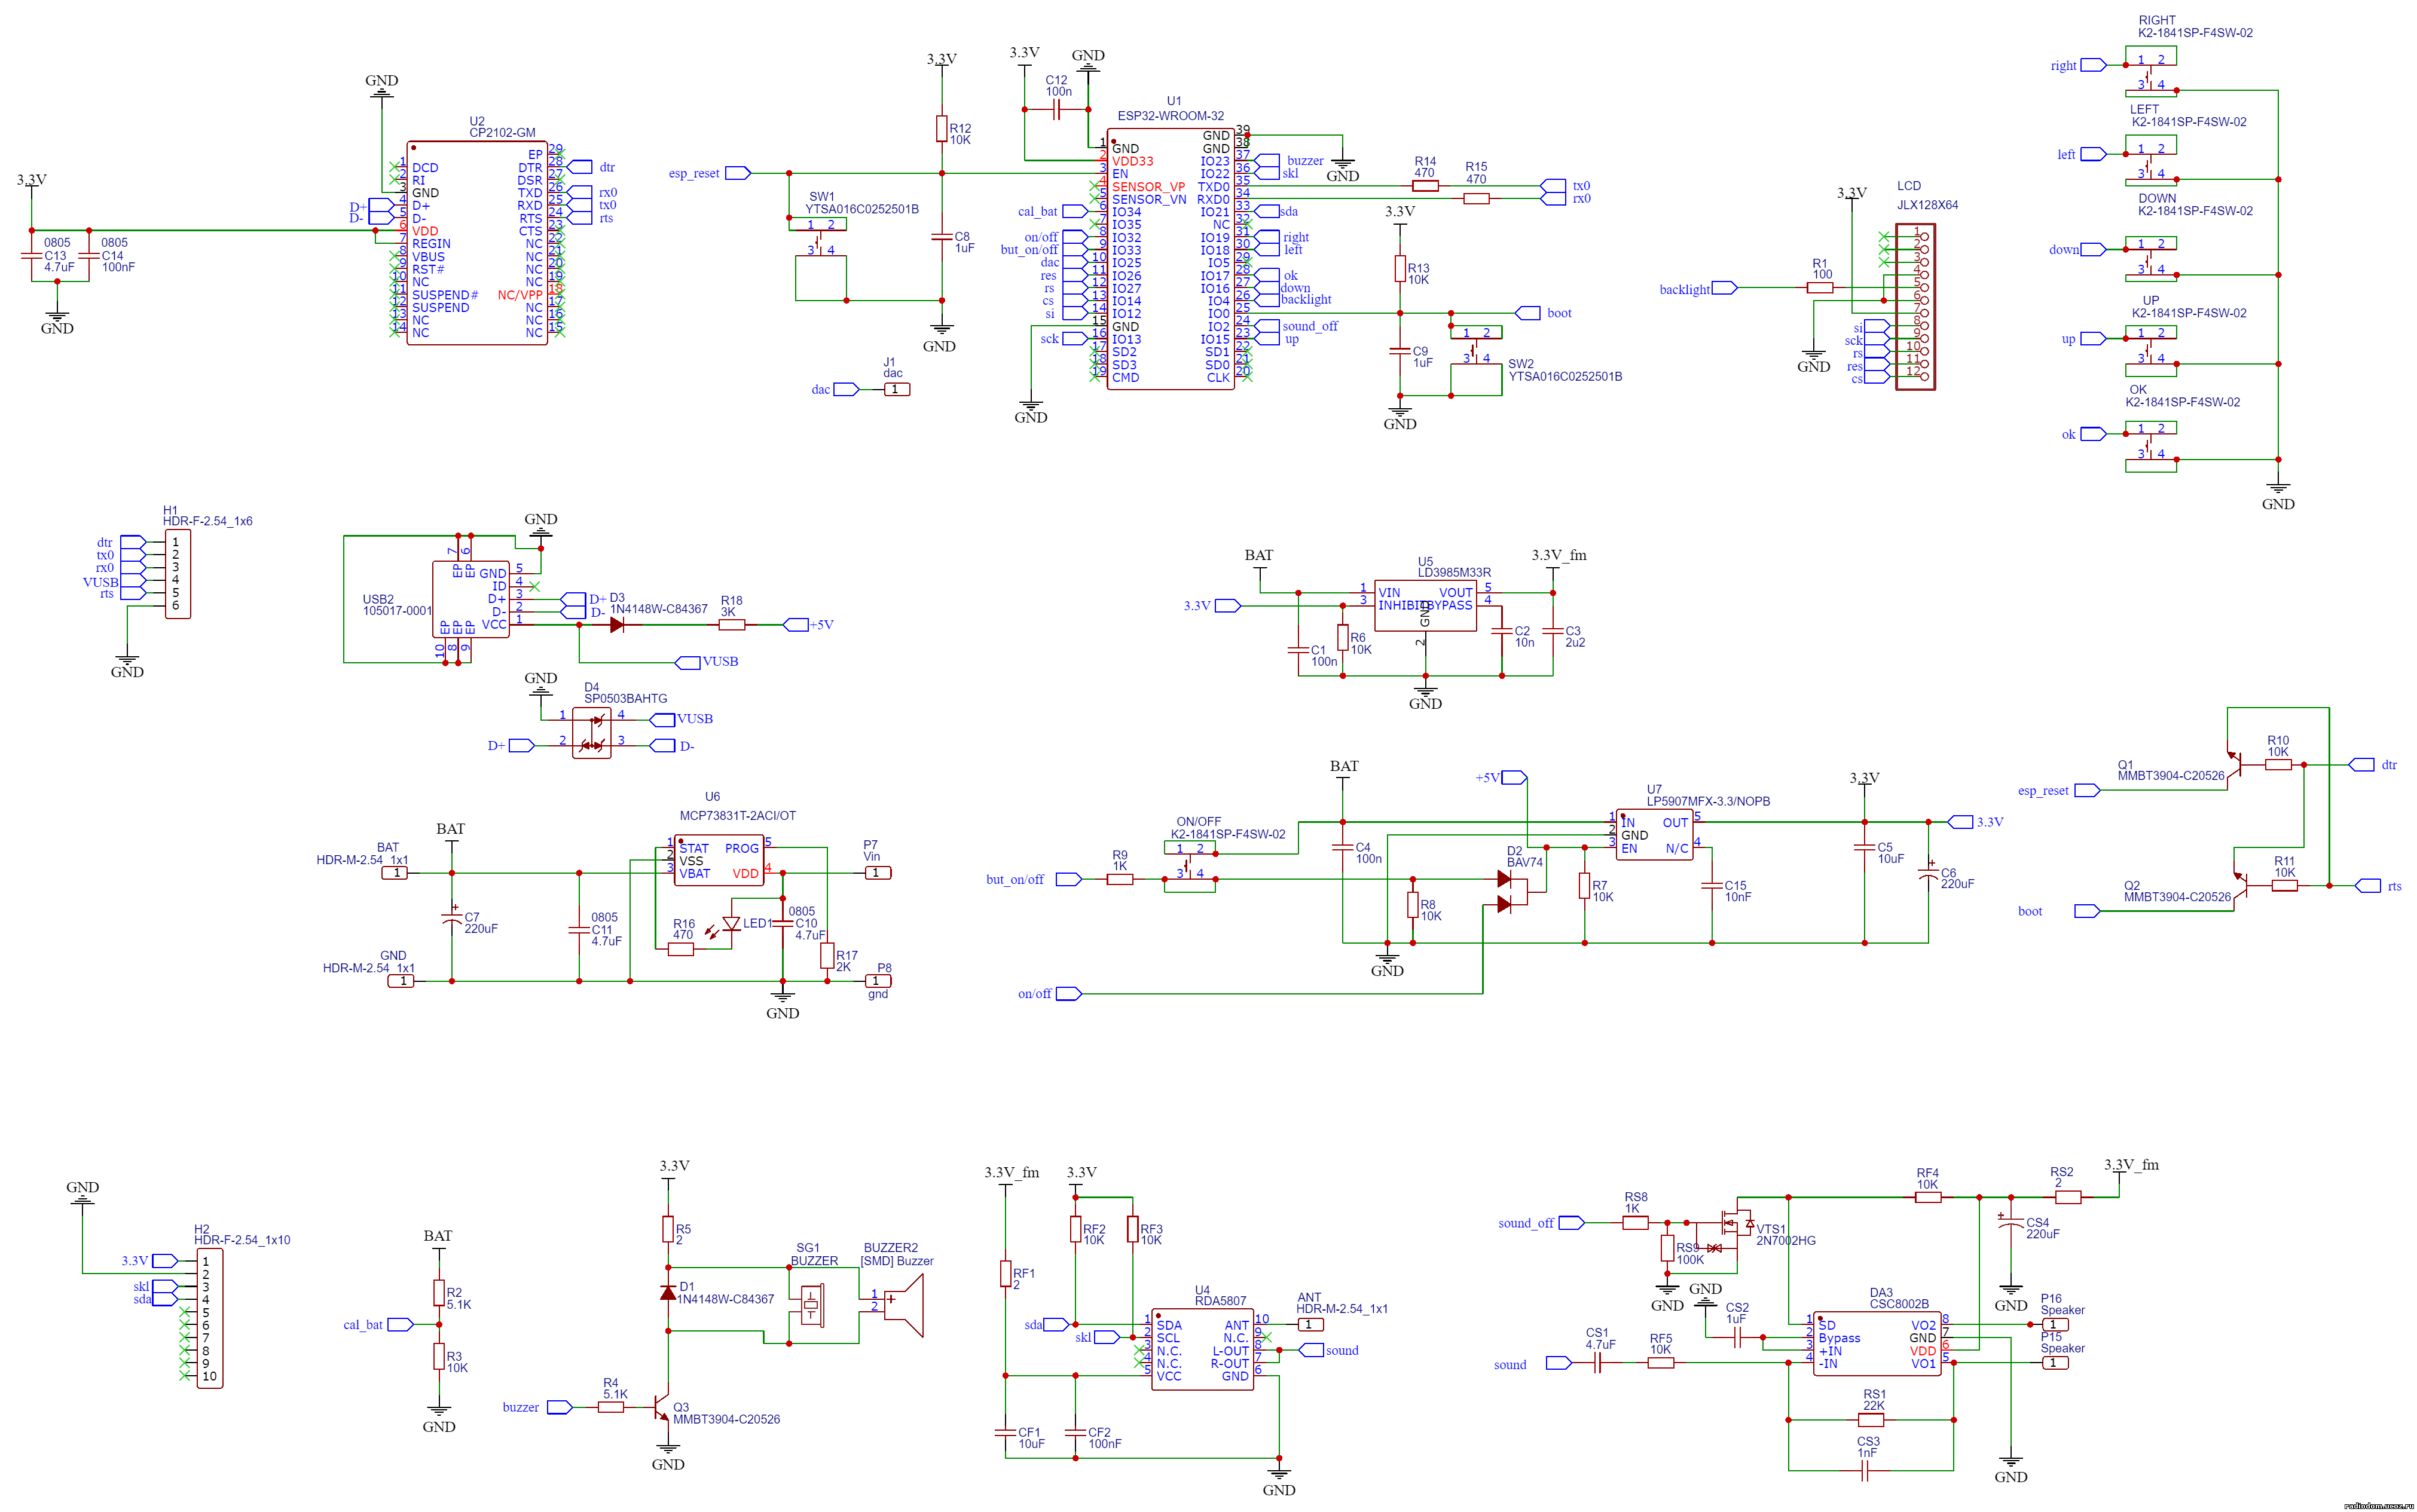The image size is (2417, 1512).
Task: Select the sound_off port near RS8
Action: [1572, 1223]
